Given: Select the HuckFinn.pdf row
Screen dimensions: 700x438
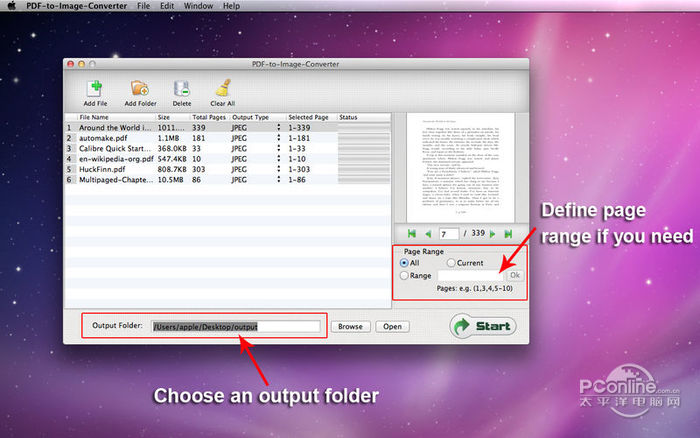Looking at the screenshot, I should 228,169.
